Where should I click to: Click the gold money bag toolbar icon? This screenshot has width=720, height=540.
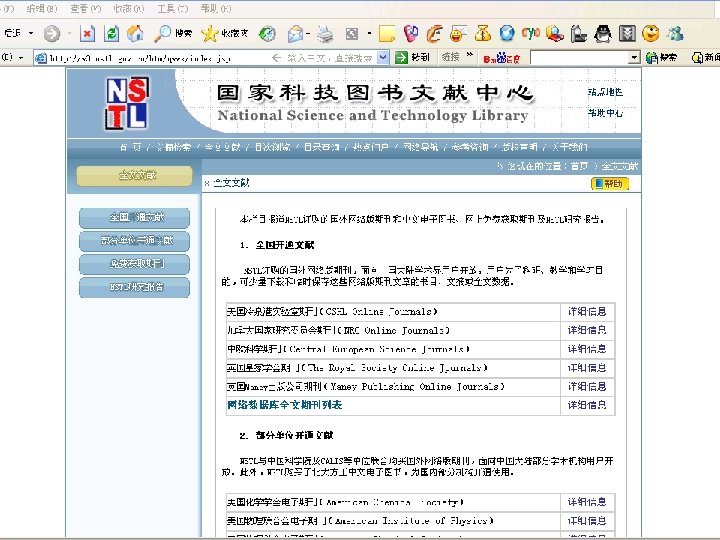(483, 34)
